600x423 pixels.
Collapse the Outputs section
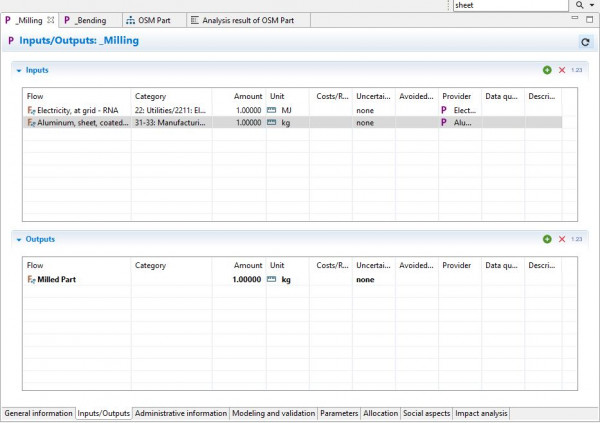(x=19, y=240)
